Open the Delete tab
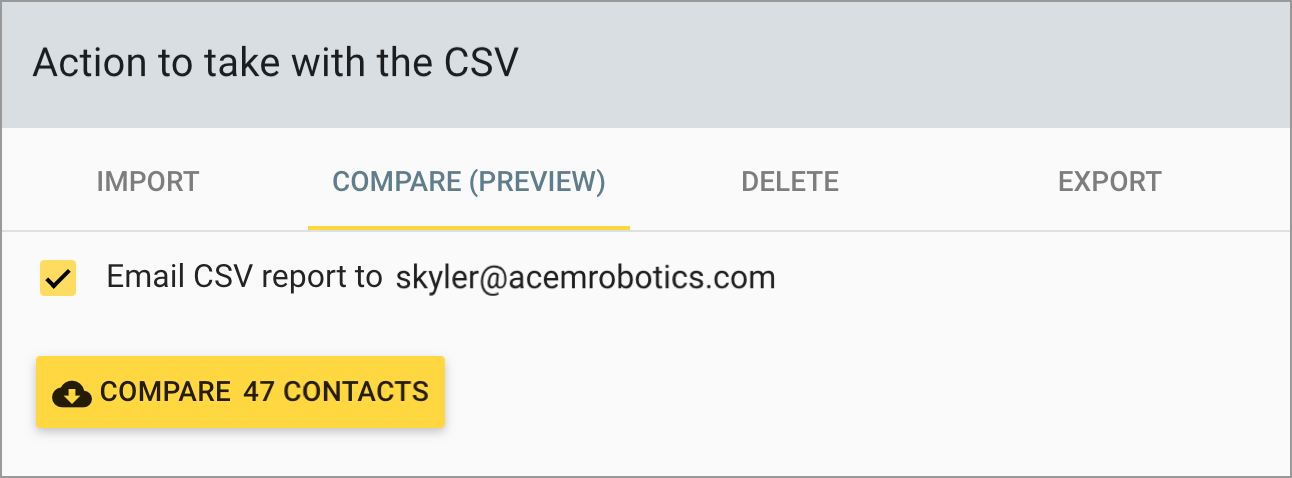The height and width of the screenshot is (478, 1292). (789, 182)
